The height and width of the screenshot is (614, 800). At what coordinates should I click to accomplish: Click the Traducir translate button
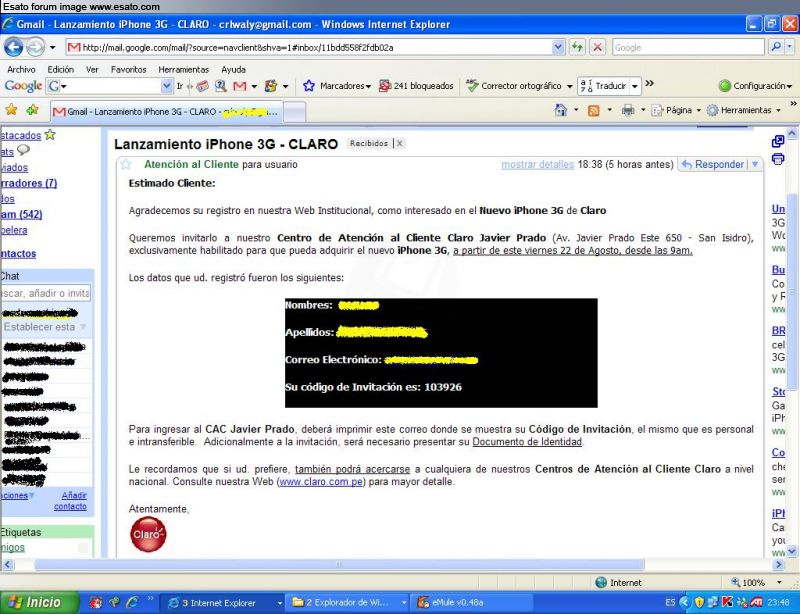pyautogui.click(x=604, y=86)
